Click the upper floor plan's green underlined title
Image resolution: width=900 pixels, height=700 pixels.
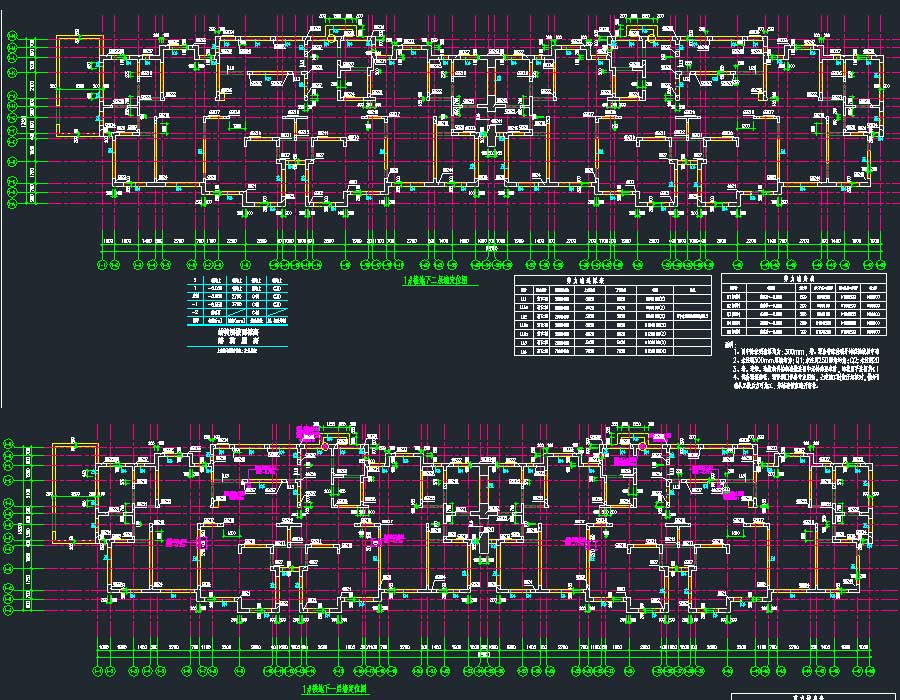440,283
